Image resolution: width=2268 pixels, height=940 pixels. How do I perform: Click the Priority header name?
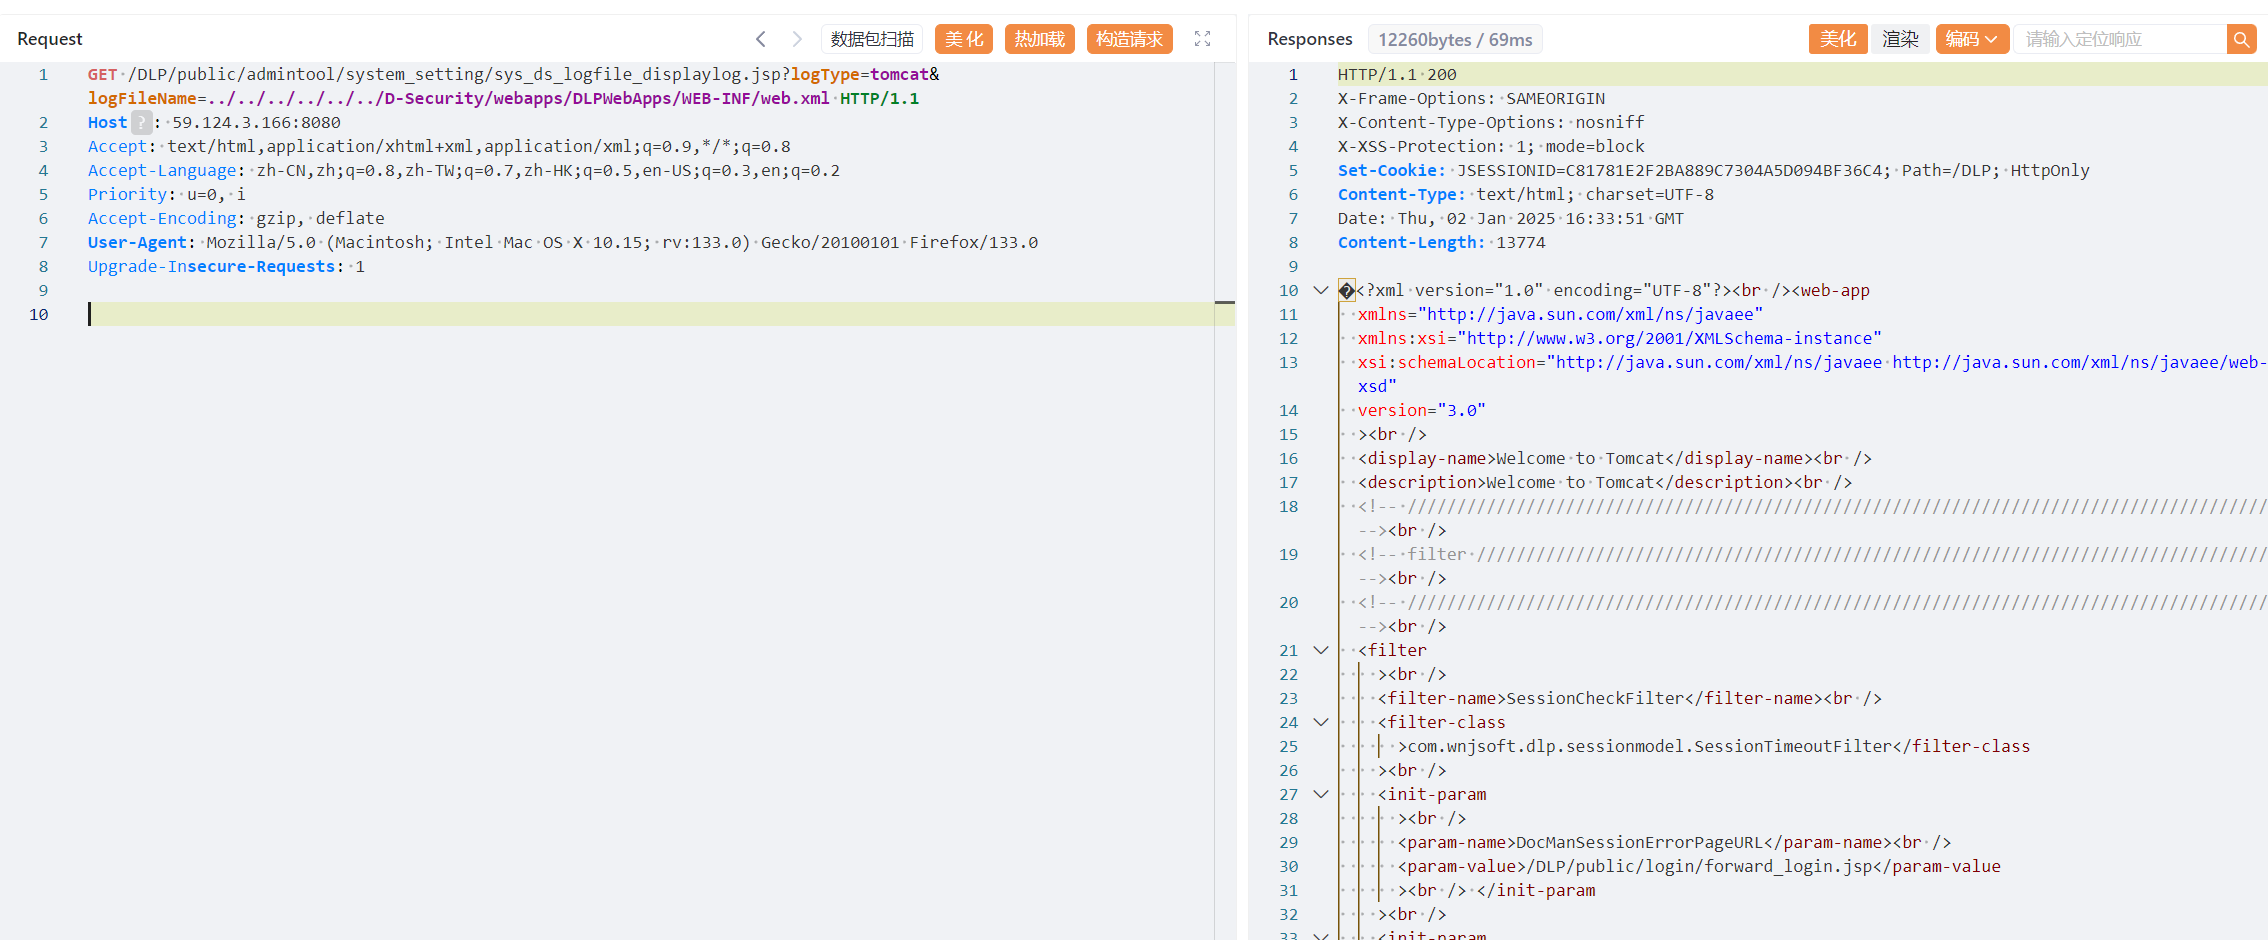pyautogui.click(x=127, y=194)
